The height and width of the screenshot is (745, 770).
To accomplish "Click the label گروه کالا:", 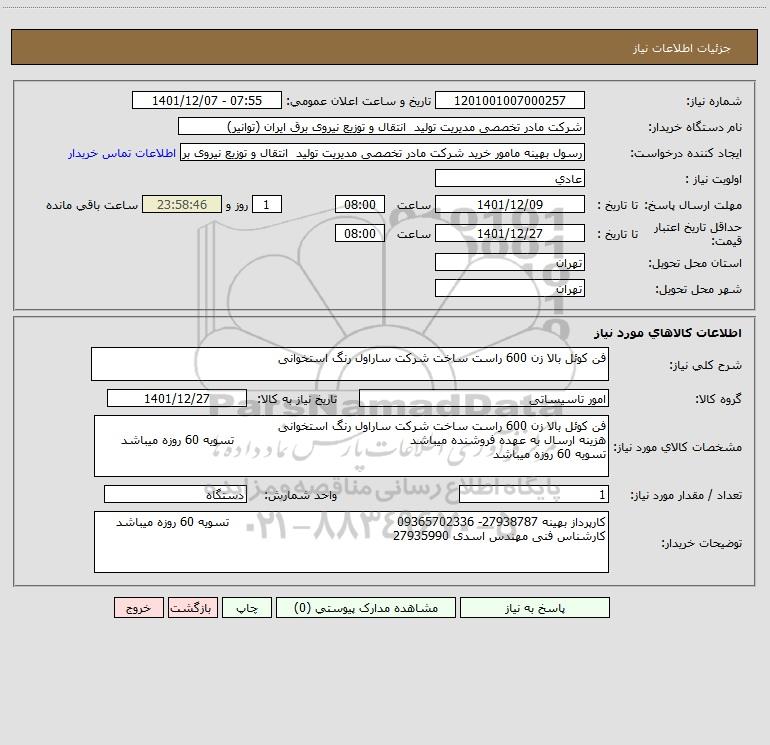I will pos(718,399).
